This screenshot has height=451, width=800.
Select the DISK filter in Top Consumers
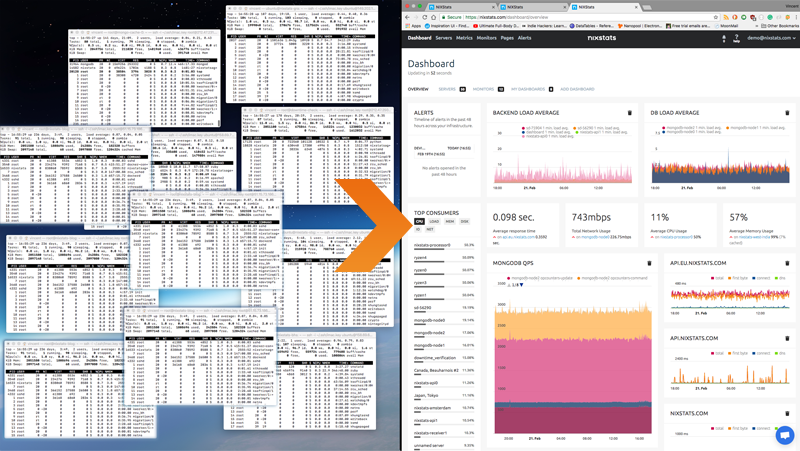pos(464,221)
